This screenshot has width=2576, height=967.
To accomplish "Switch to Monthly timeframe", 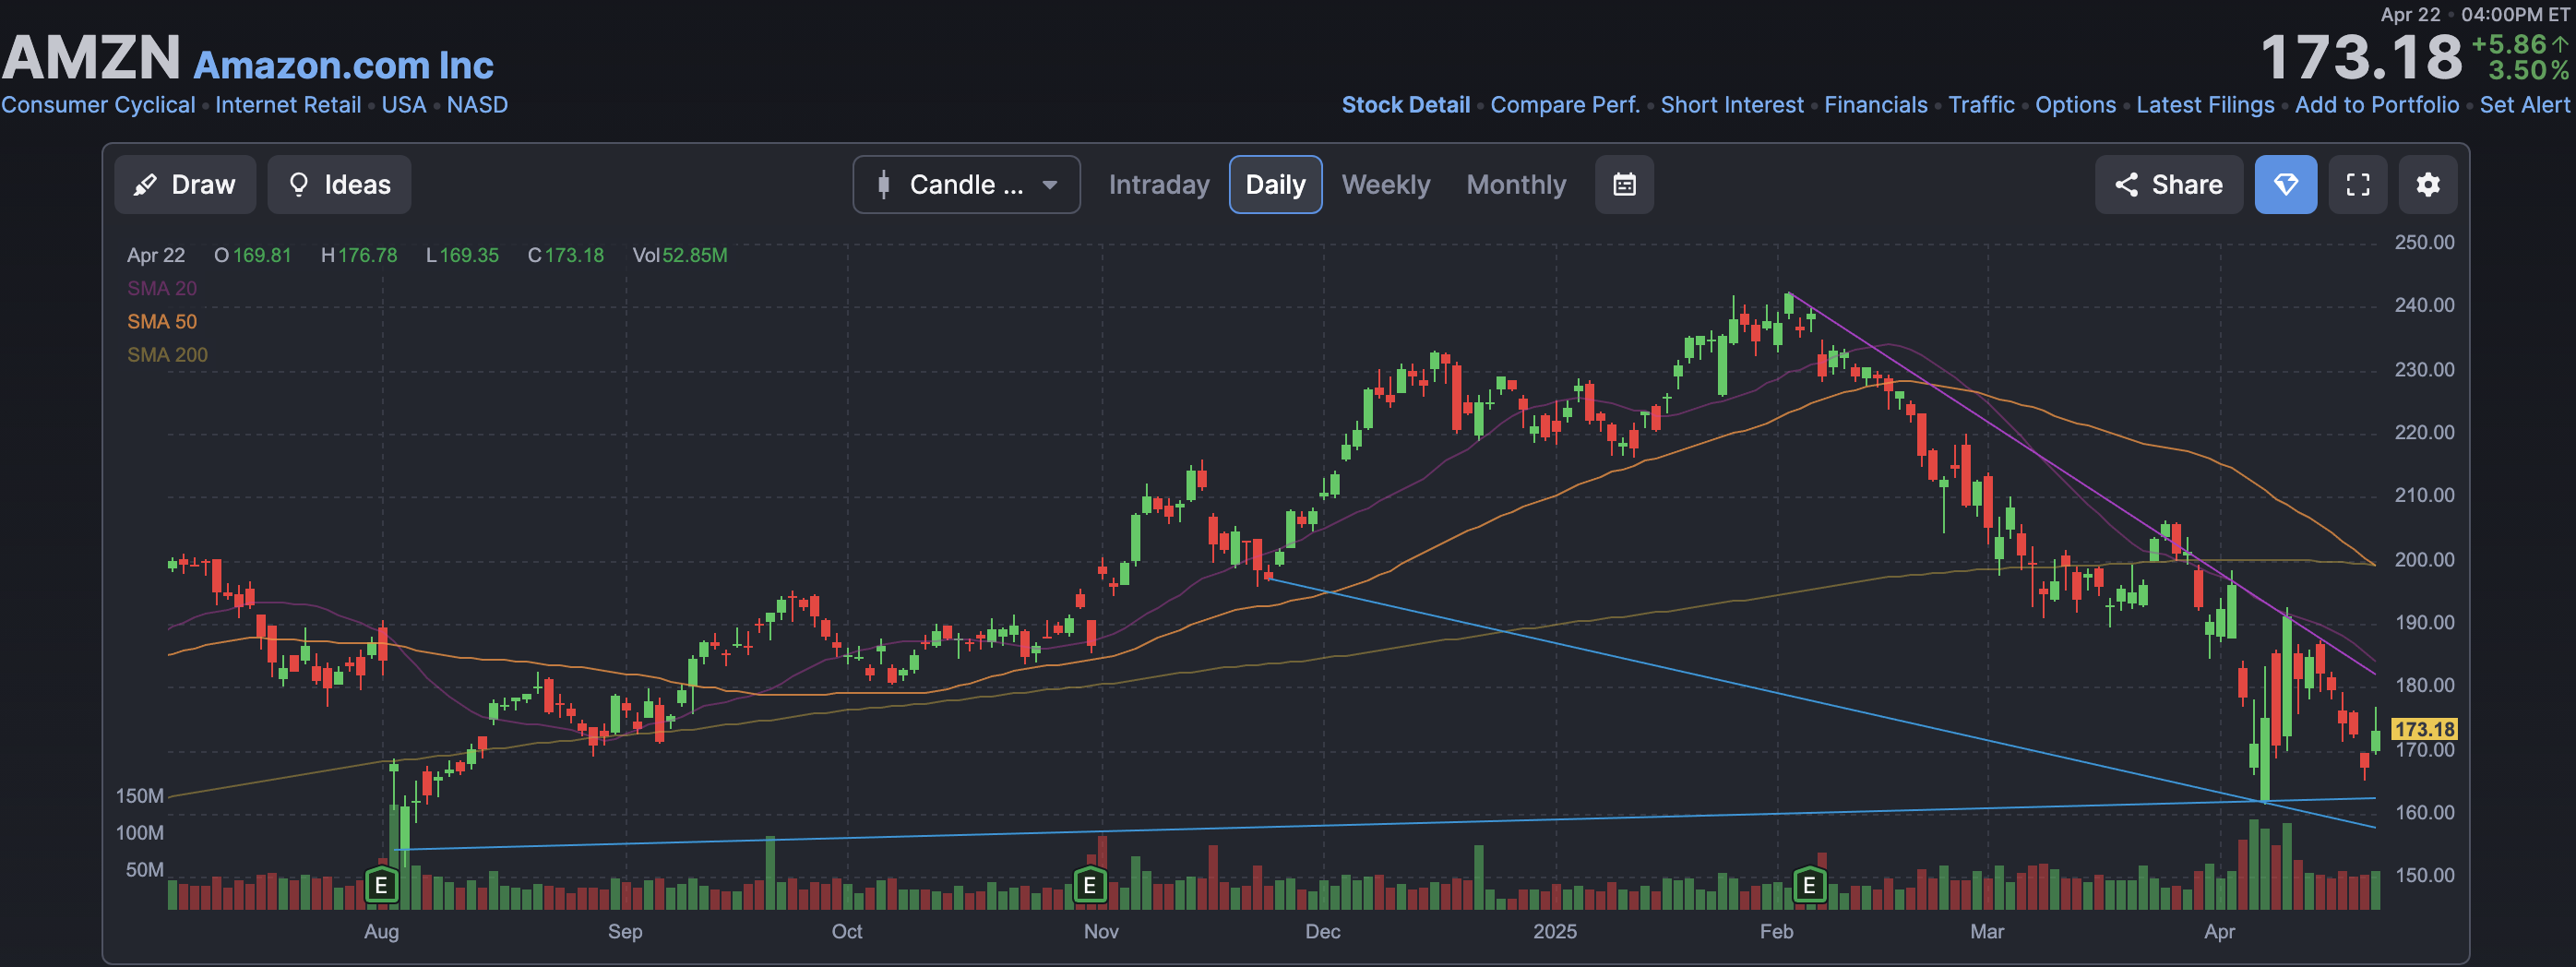I will (1516, 185).
